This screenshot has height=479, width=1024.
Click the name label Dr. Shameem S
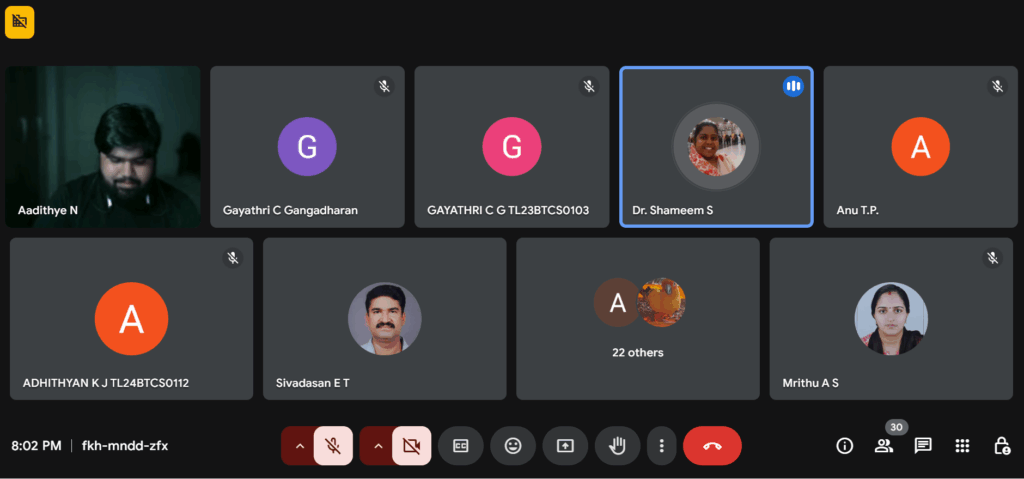pos(673,211)
